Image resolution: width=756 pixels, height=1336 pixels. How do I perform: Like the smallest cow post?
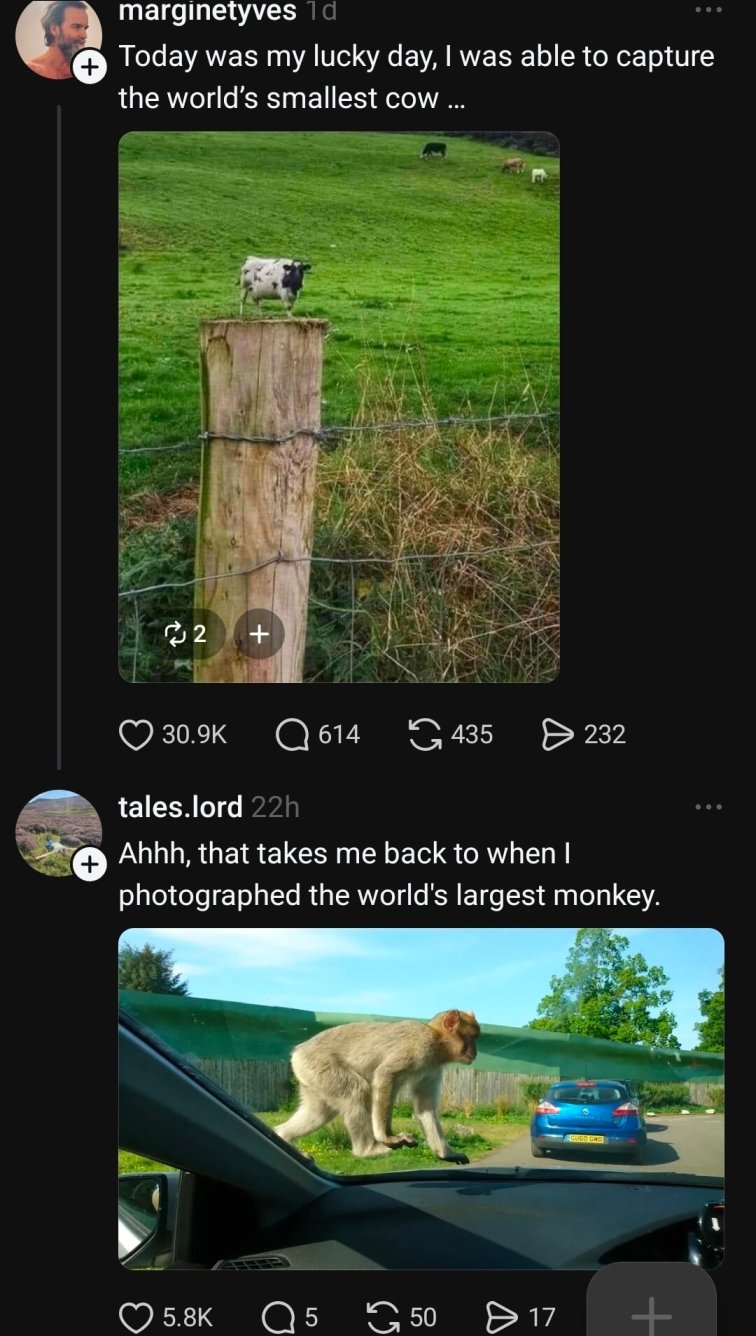(x=135, y=735)
